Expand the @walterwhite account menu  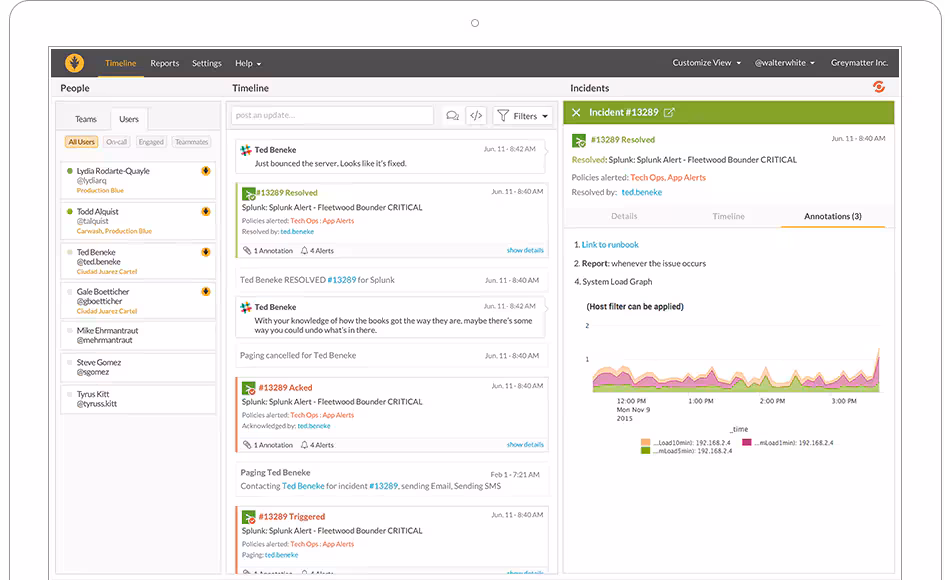tap(784, 63)
